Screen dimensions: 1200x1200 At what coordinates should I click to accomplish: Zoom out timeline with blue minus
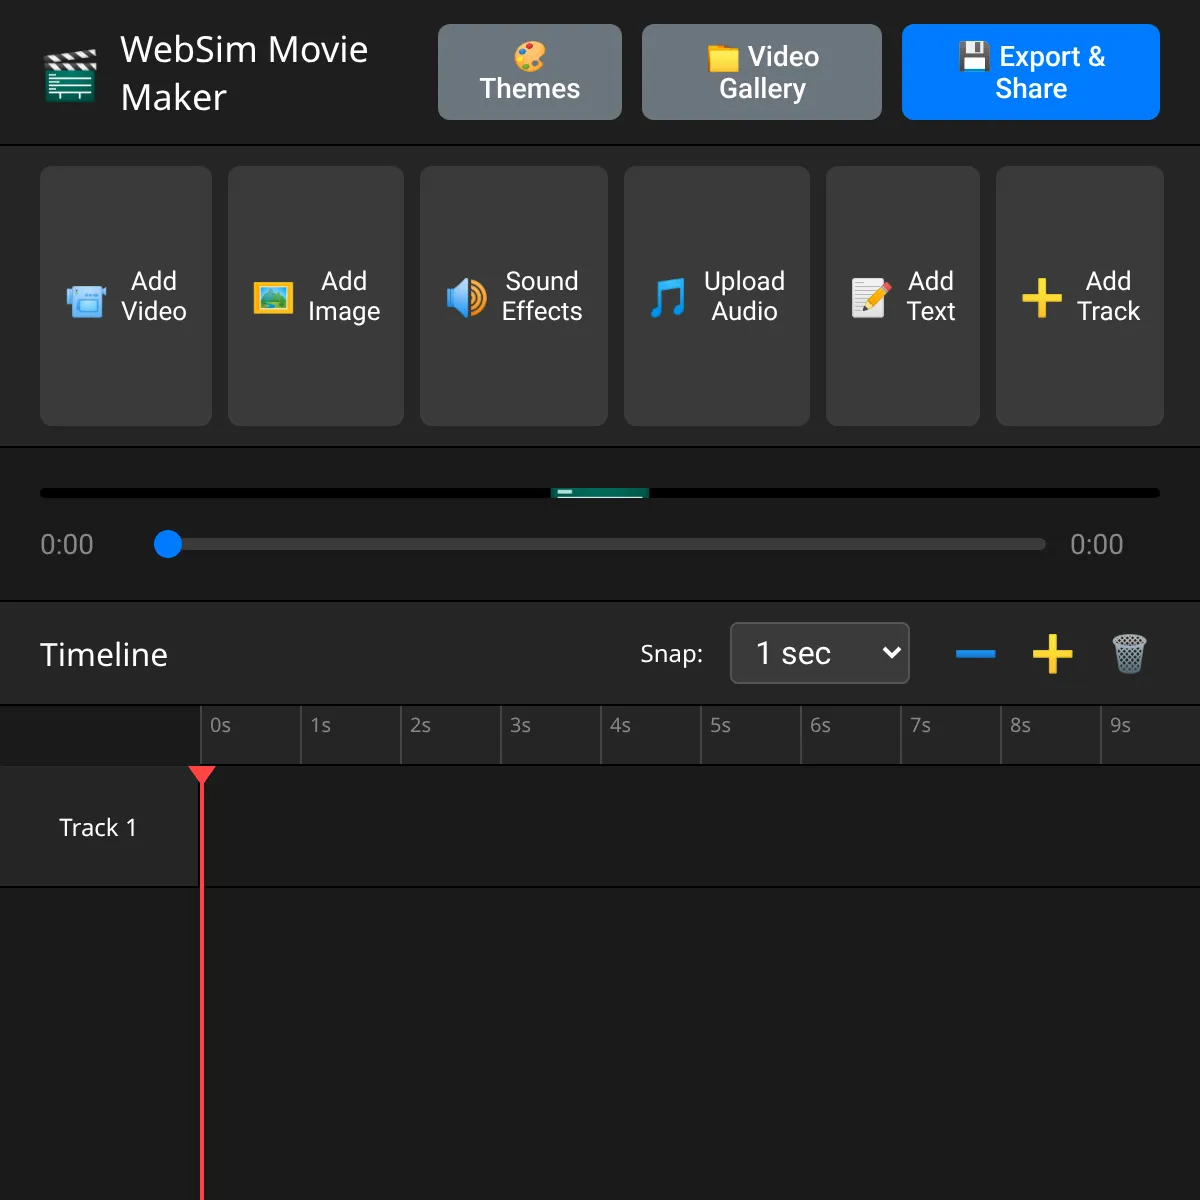tap(975, 654)
